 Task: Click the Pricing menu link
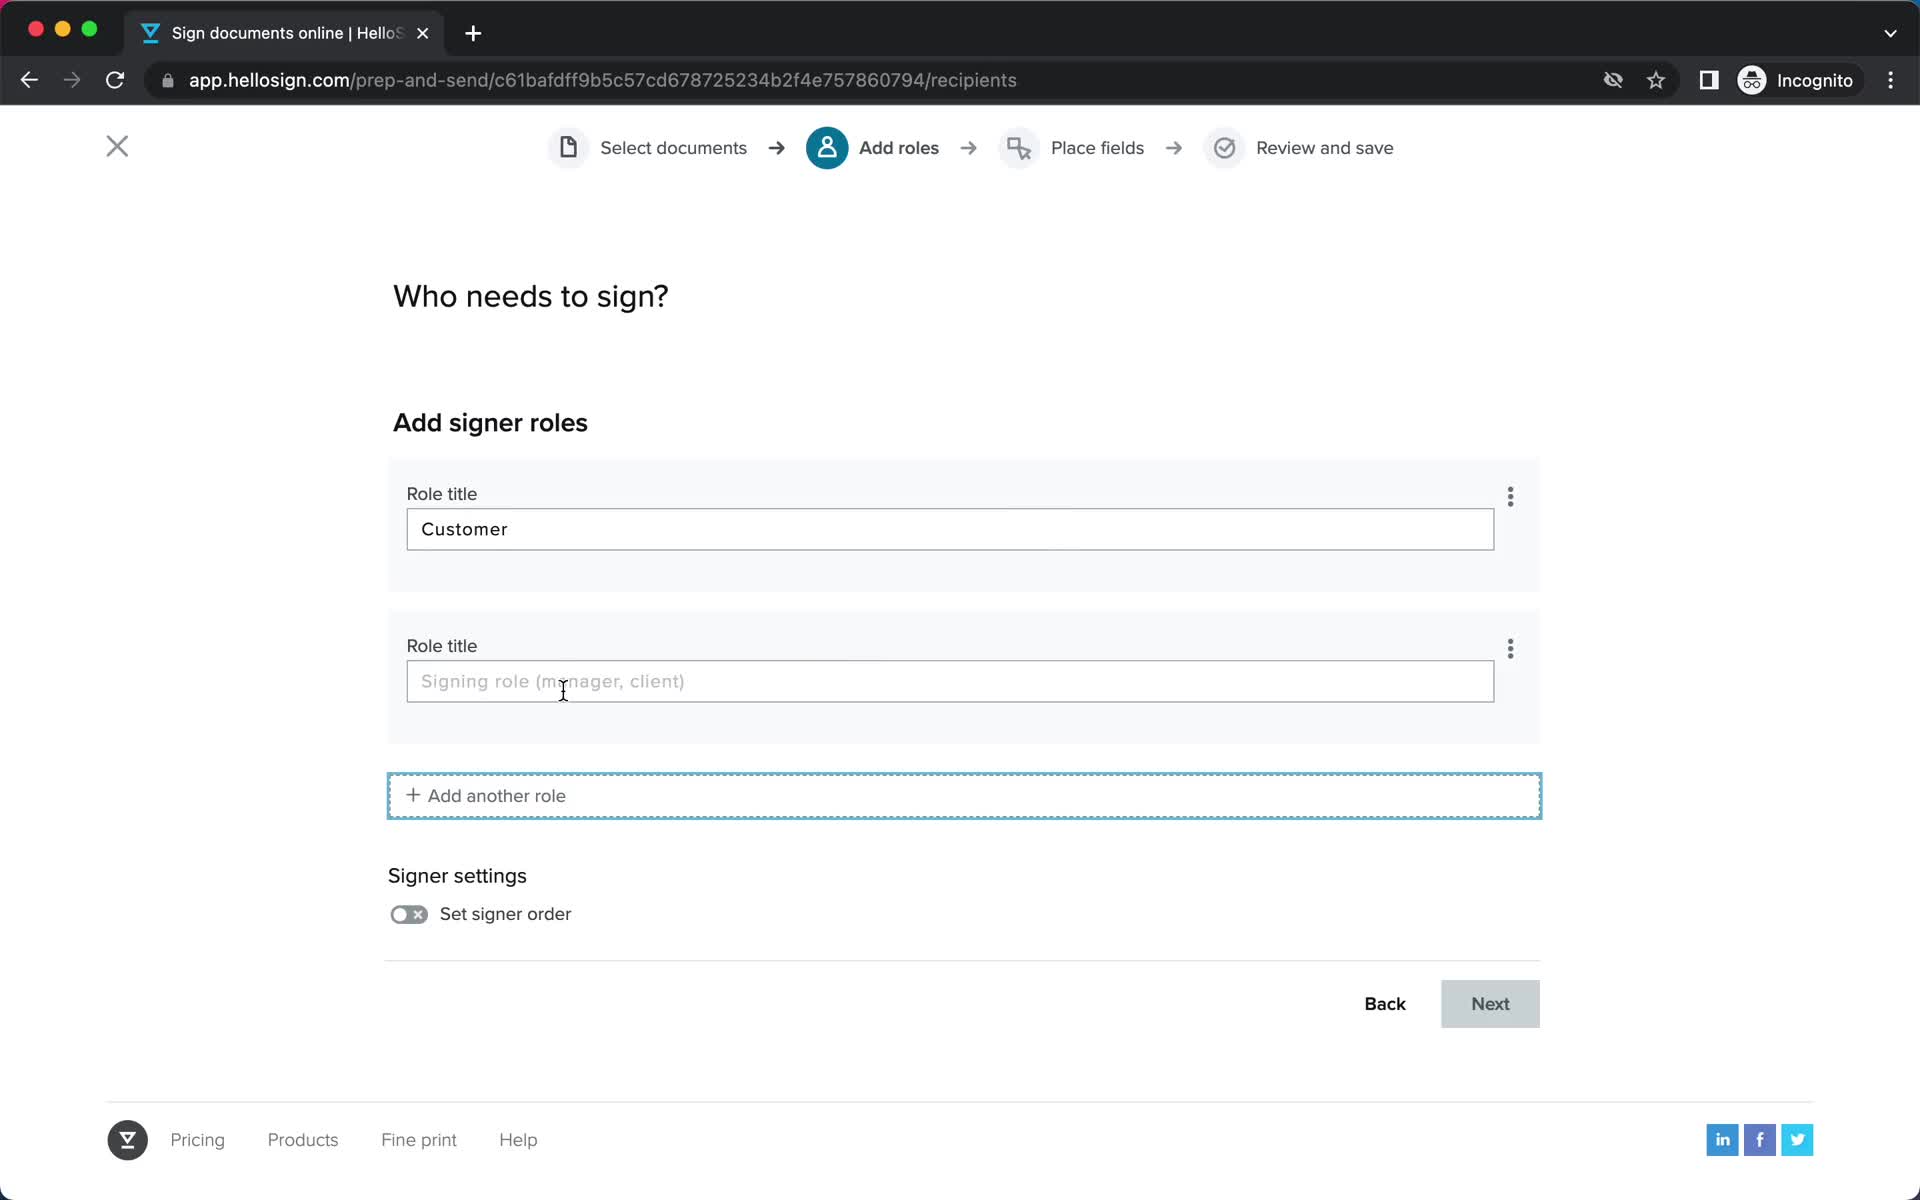pyautogui.click(x=198, y=1141)
